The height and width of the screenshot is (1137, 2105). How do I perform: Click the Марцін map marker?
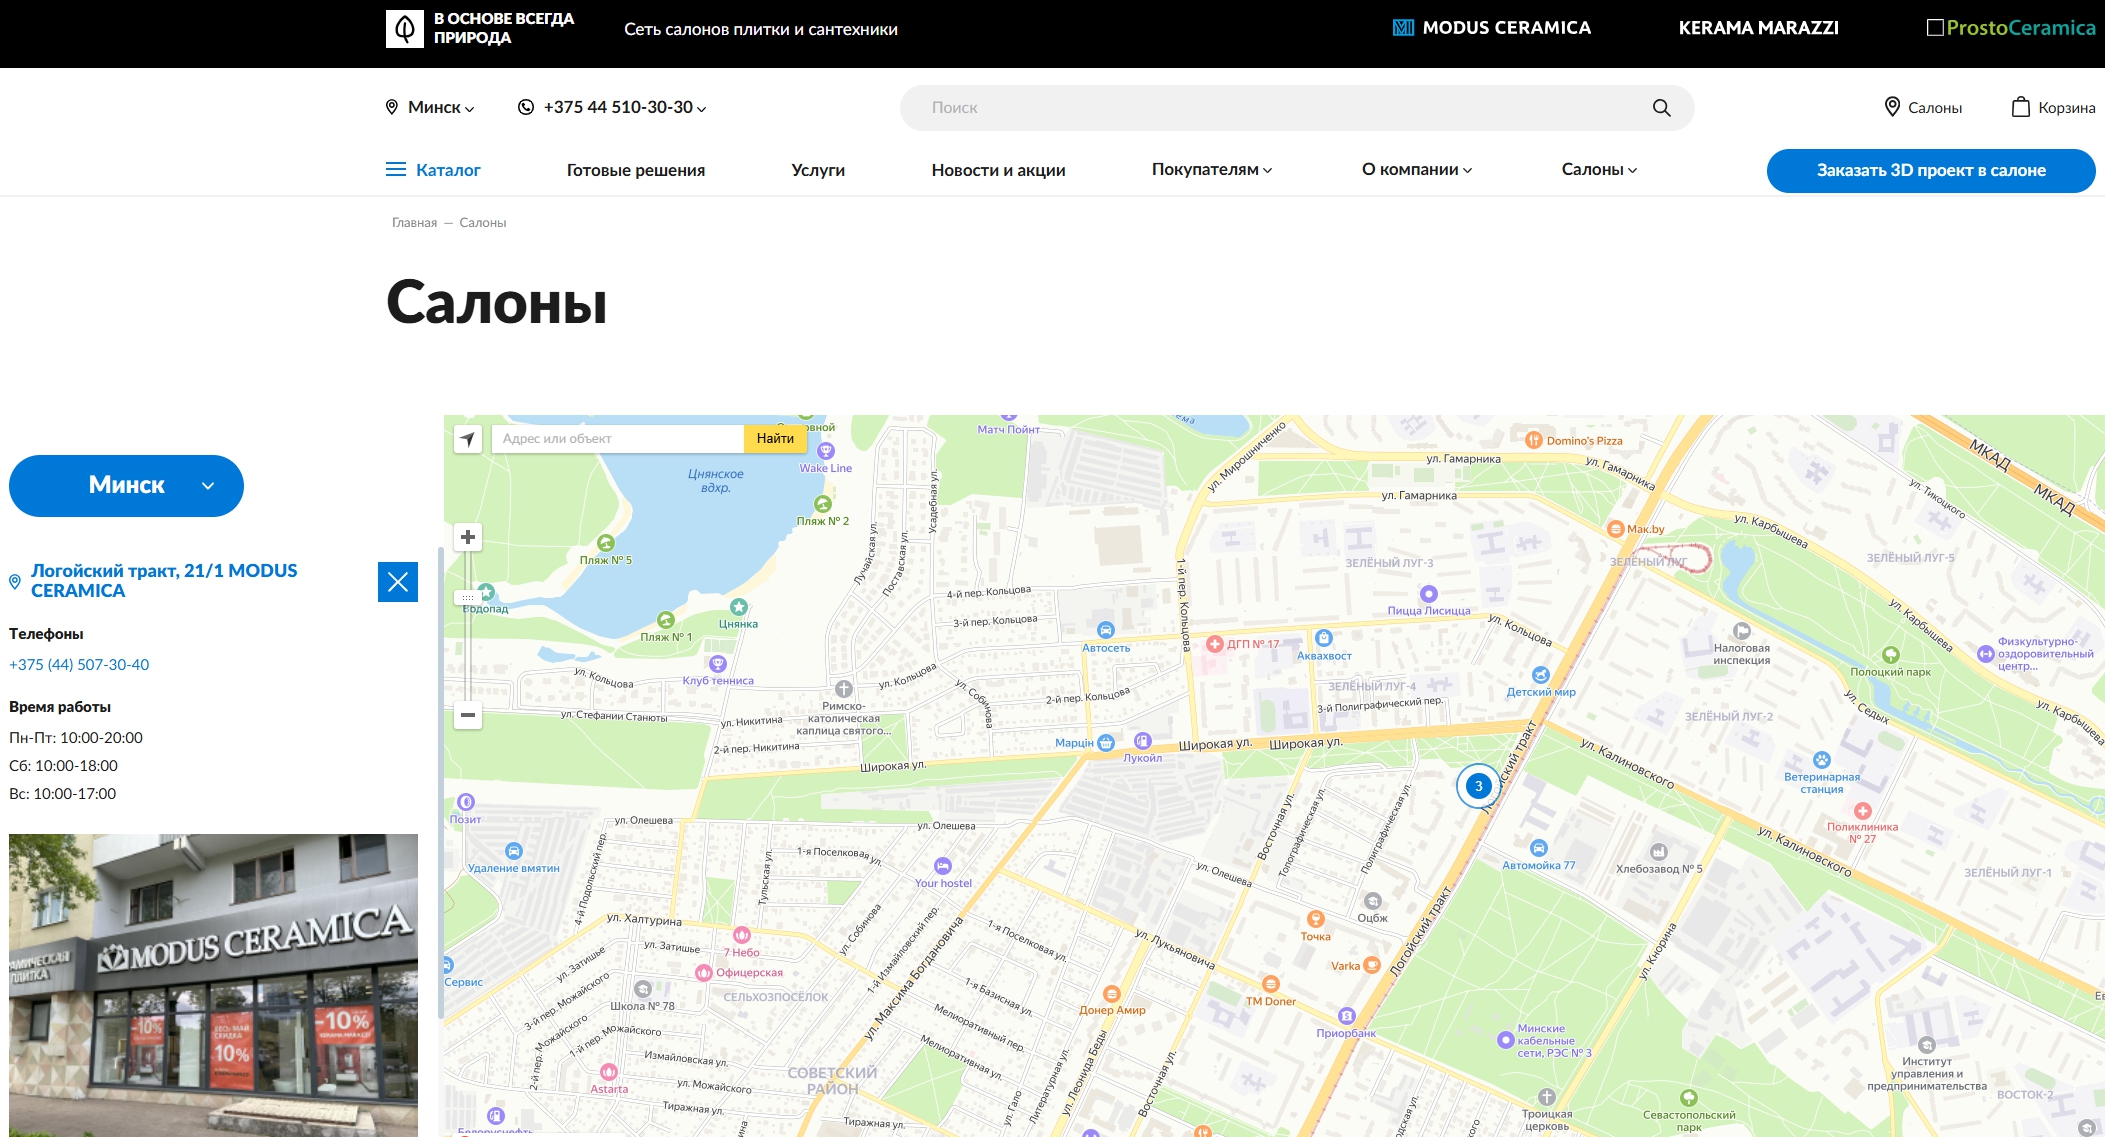tap(1106, 743)
